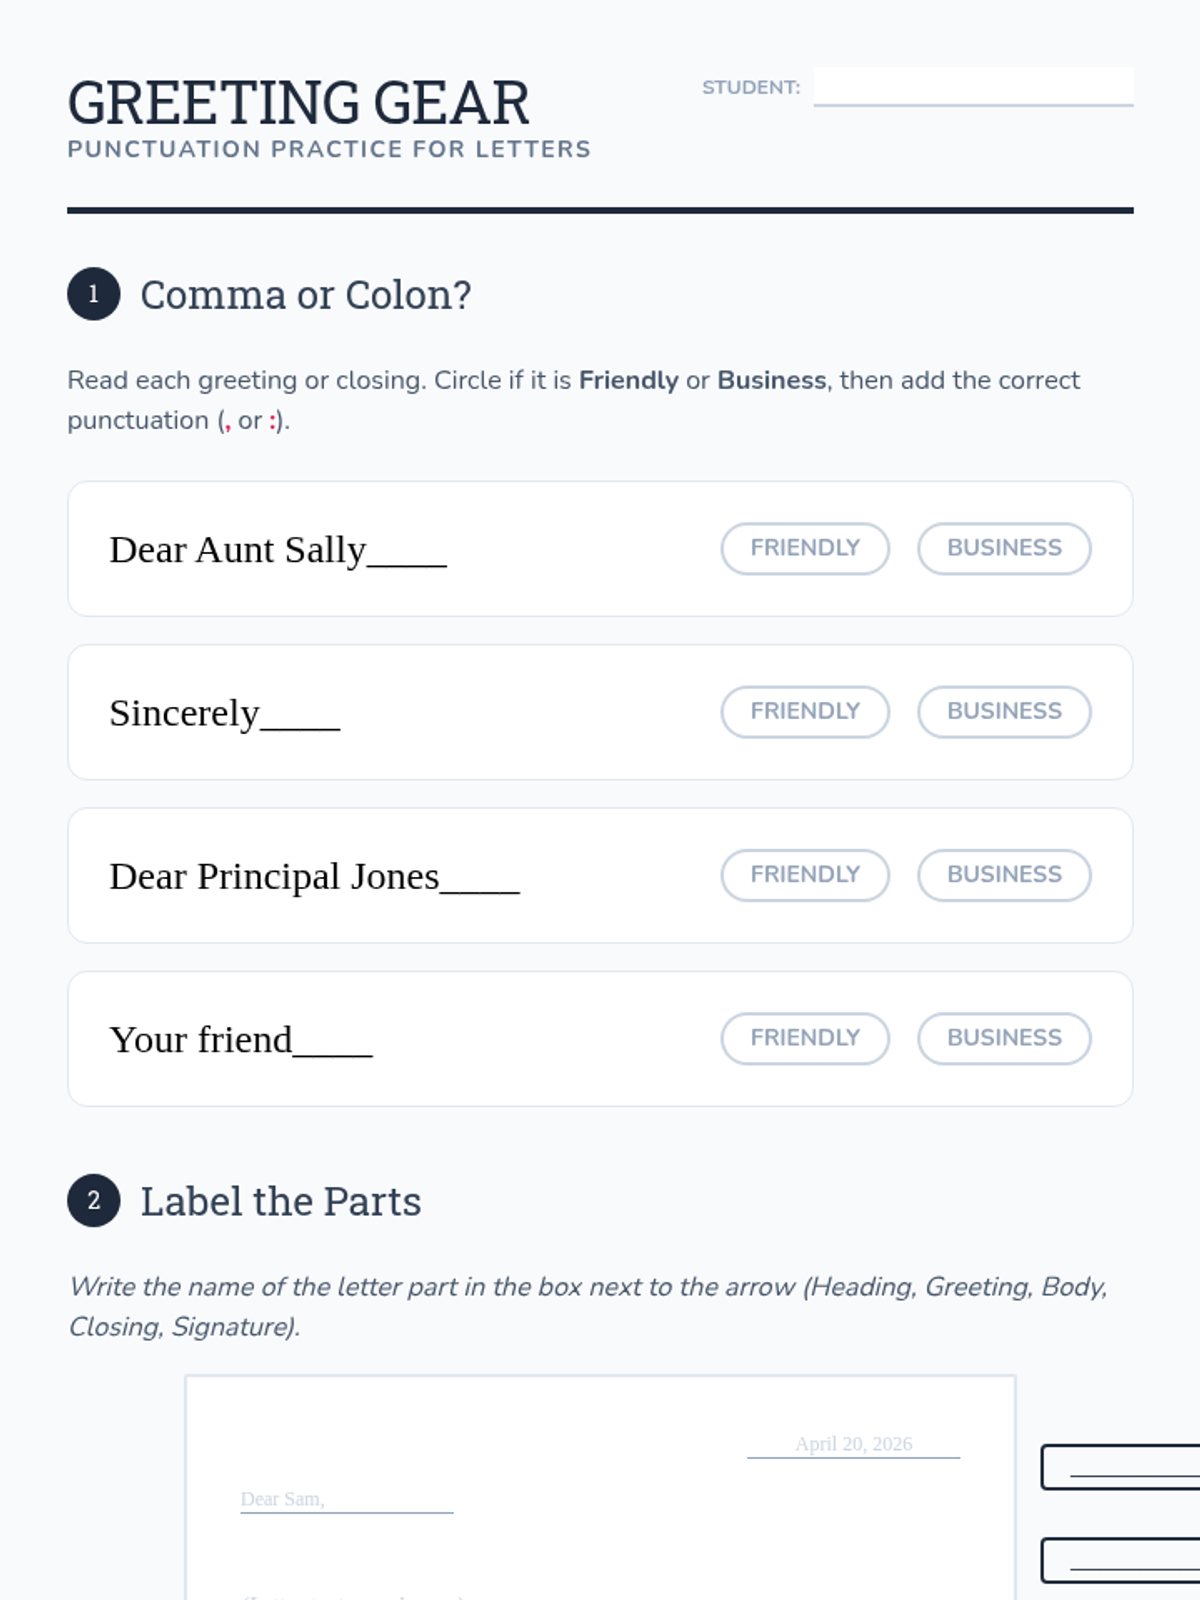Image resolution: width=1200 pixels, height=1600 pixels.
Task: Pick Friendly for Your friend
Action: tap(805, 1038)
